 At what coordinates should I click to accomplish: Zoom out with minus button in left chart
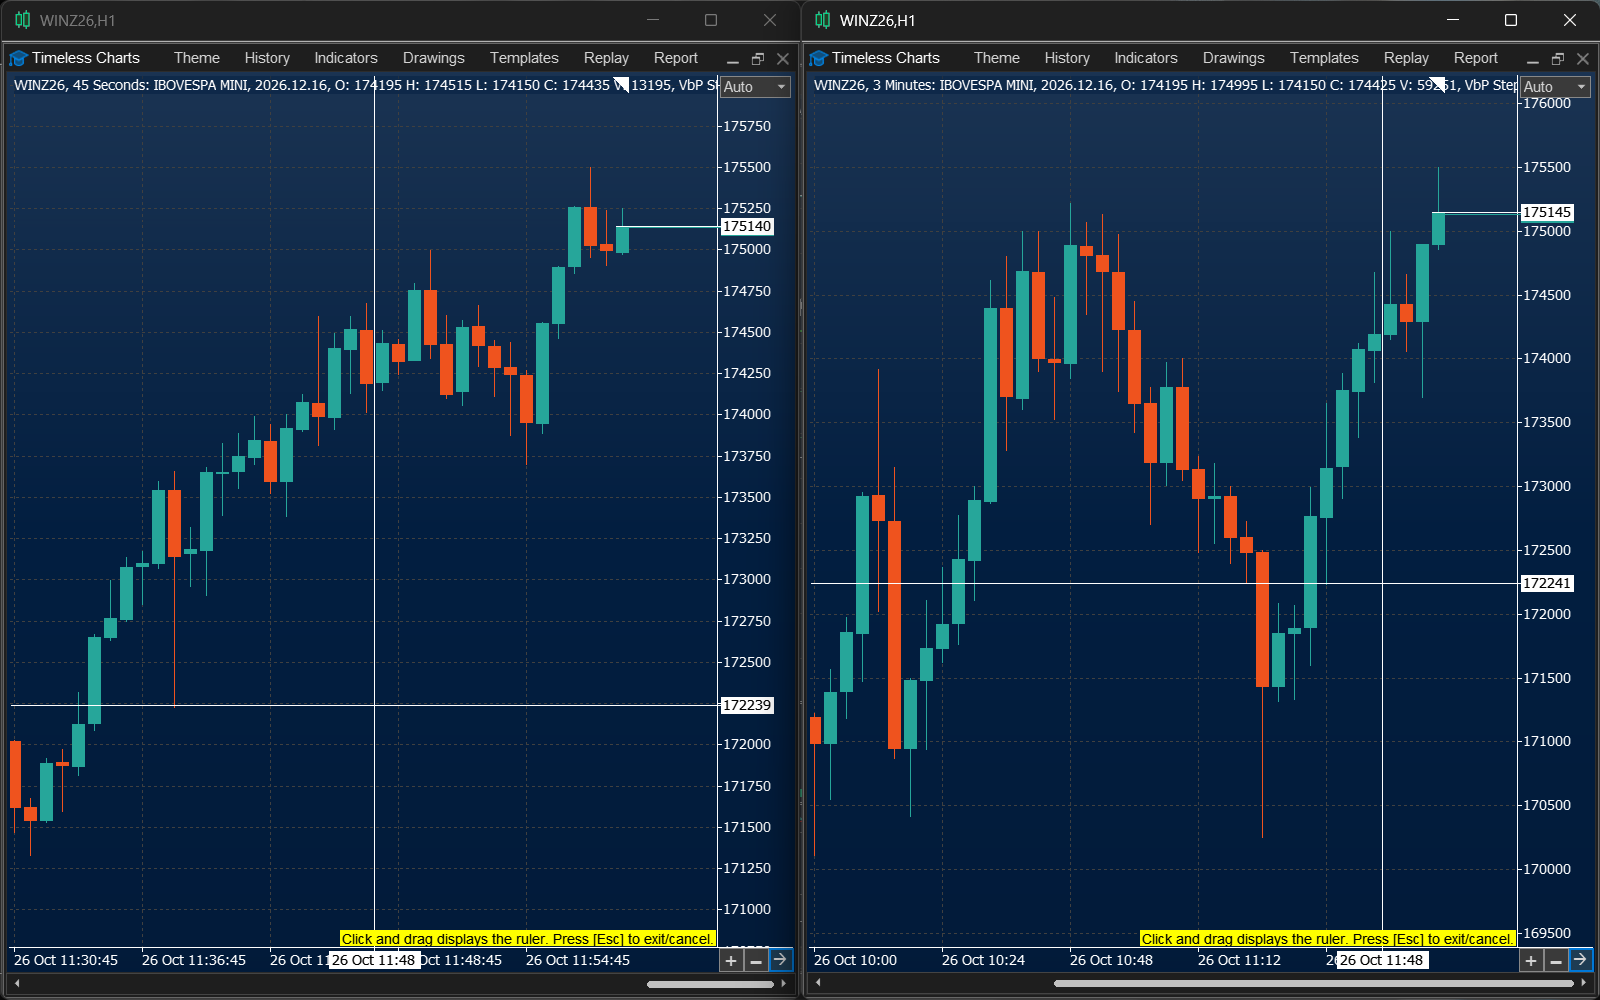(756, 960)
